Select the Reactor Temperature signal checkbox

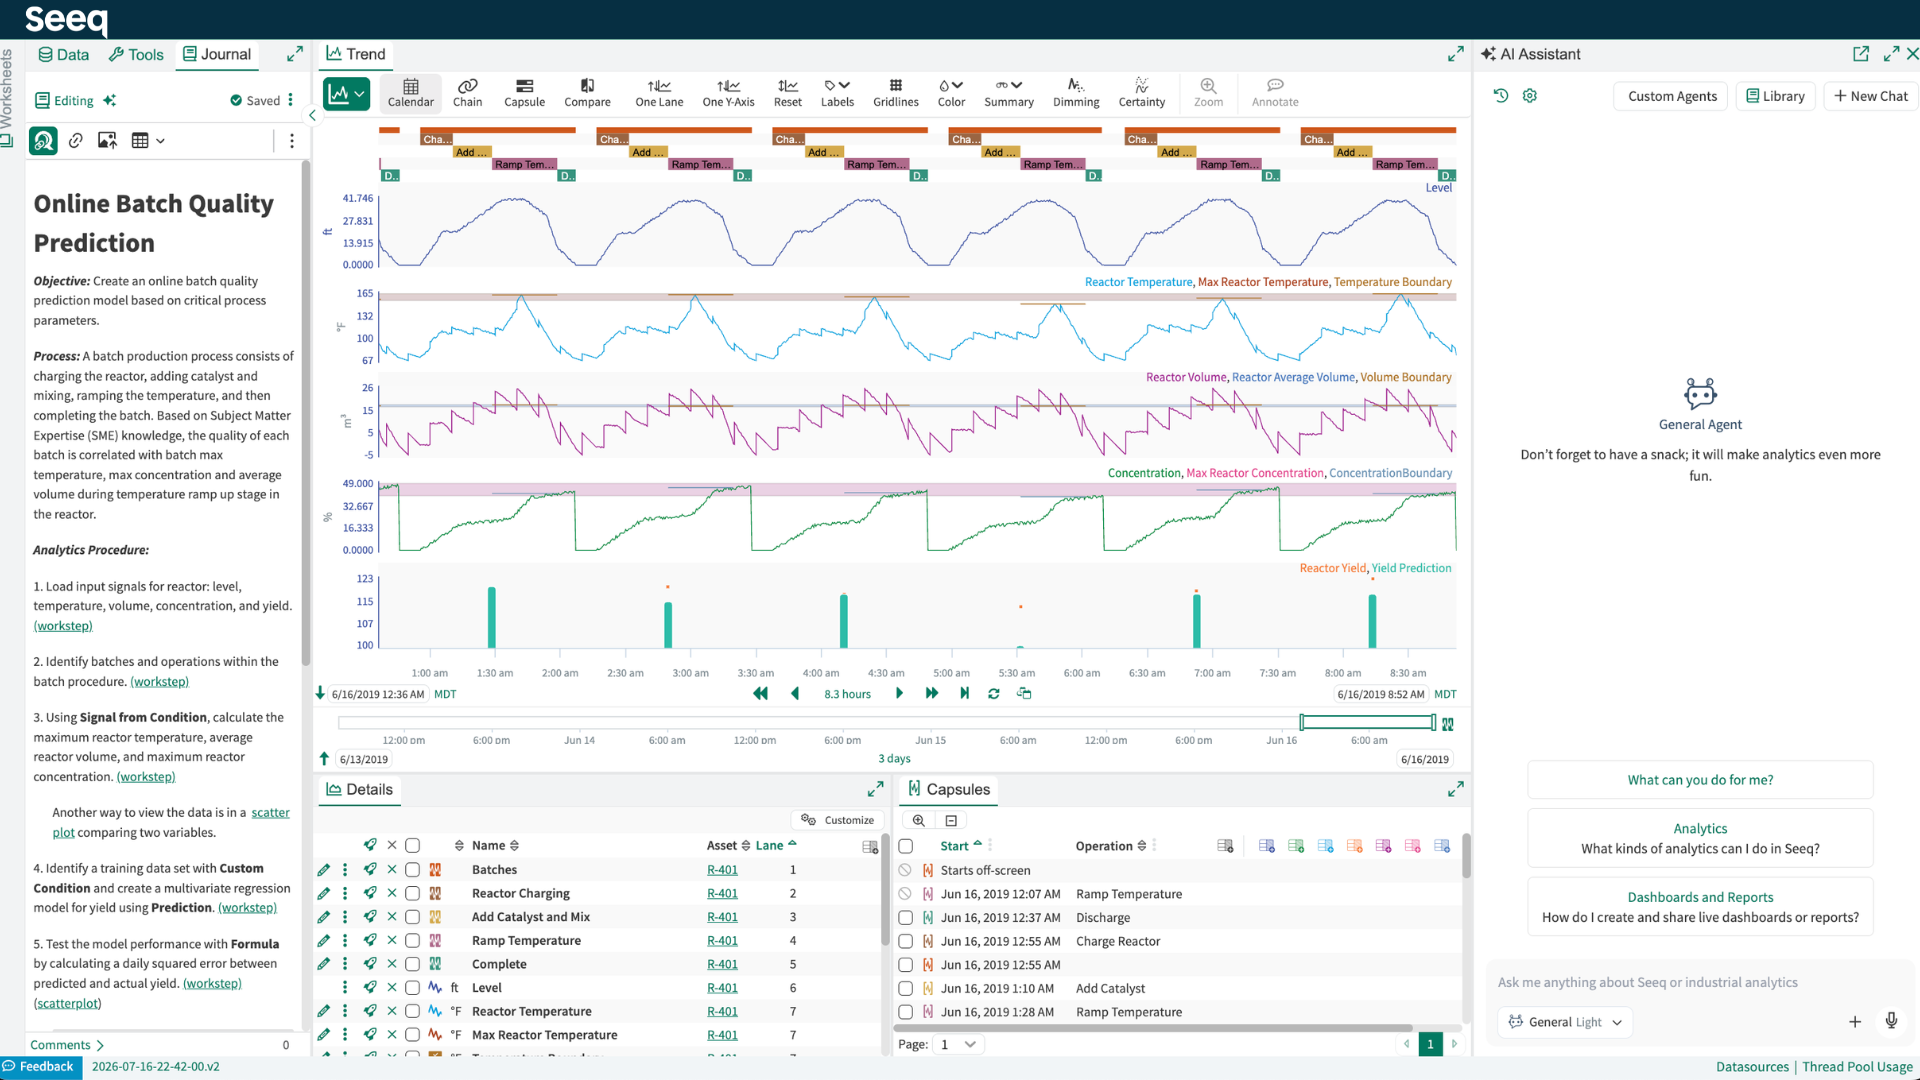[x=412, y=1012]
